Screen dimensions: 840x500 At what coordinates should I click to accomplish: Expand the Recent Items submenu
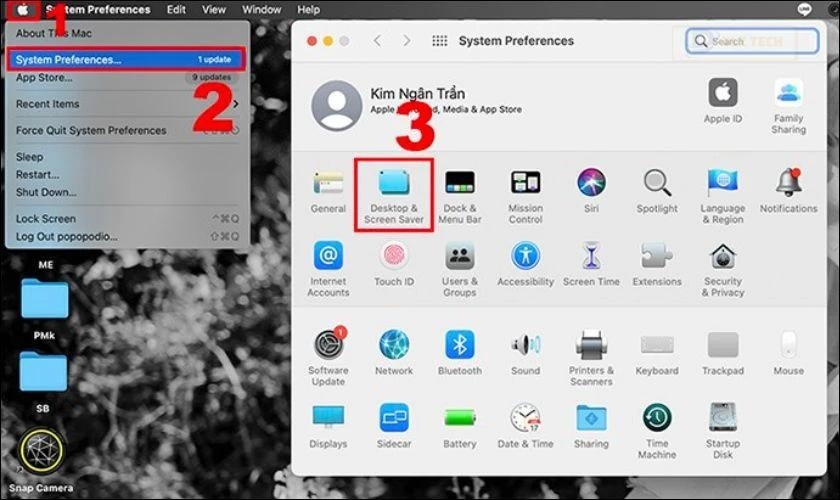pyautogui.click(x=127, y=104)
